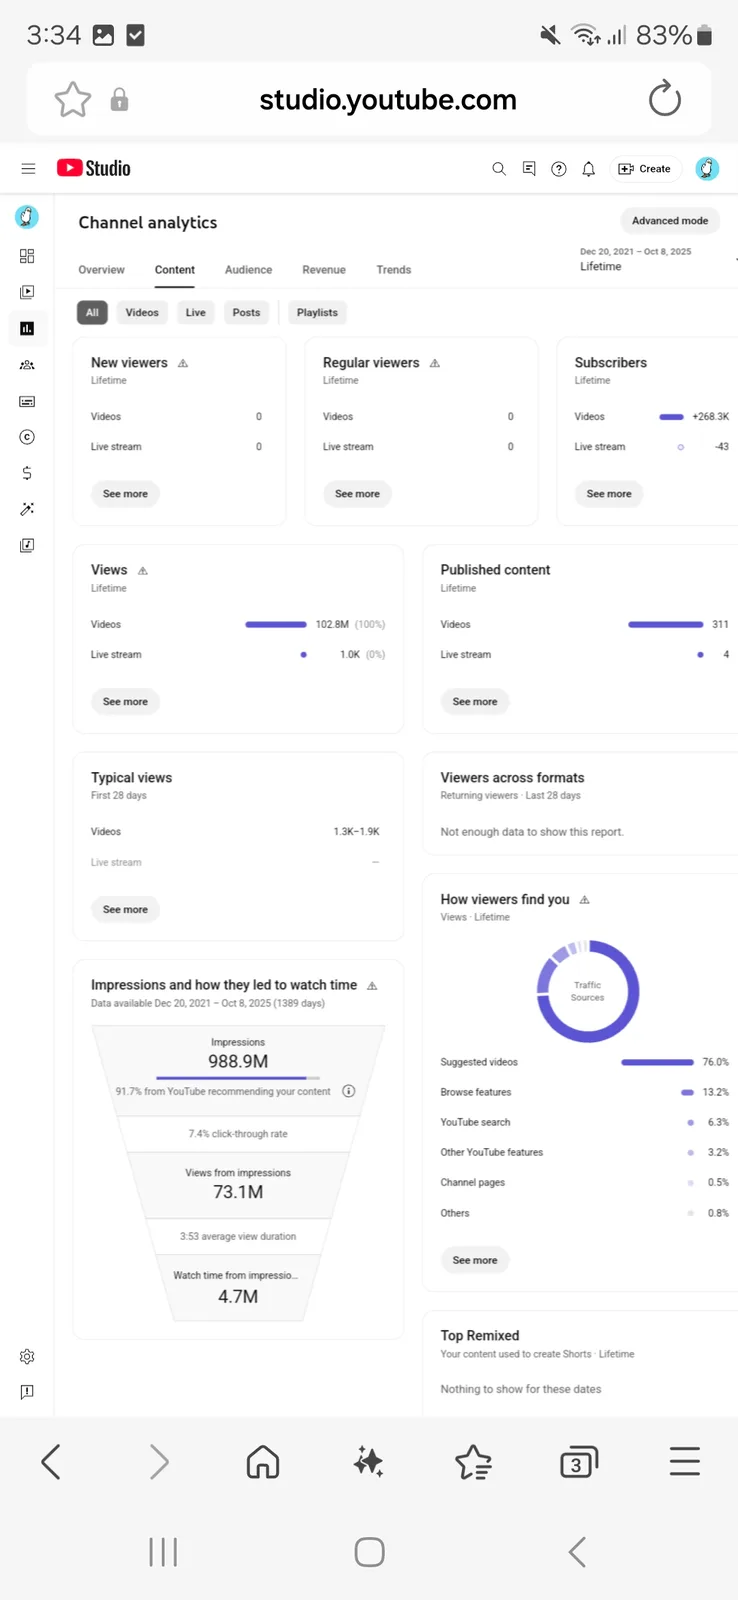Click See more in How viewers find you
Image resolution: width=738 pixels, height=1600 pixels.
point(475,1260)
